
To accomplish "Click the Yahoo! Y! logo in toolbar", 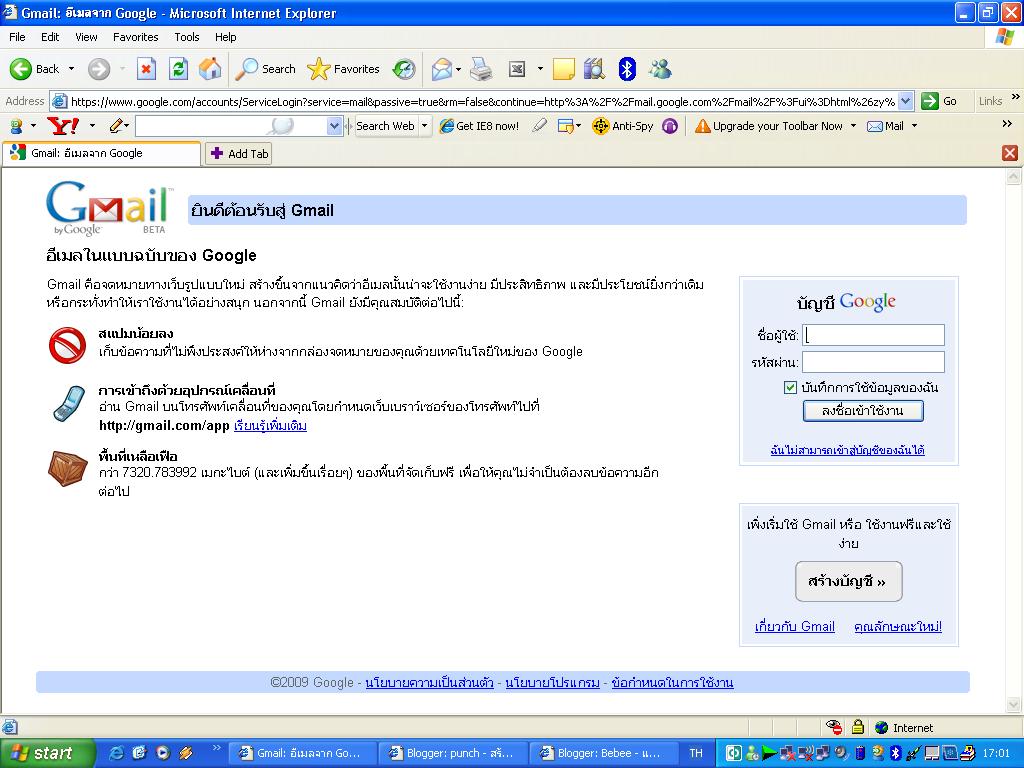I will pyautogui.click(x=63, y=125).
